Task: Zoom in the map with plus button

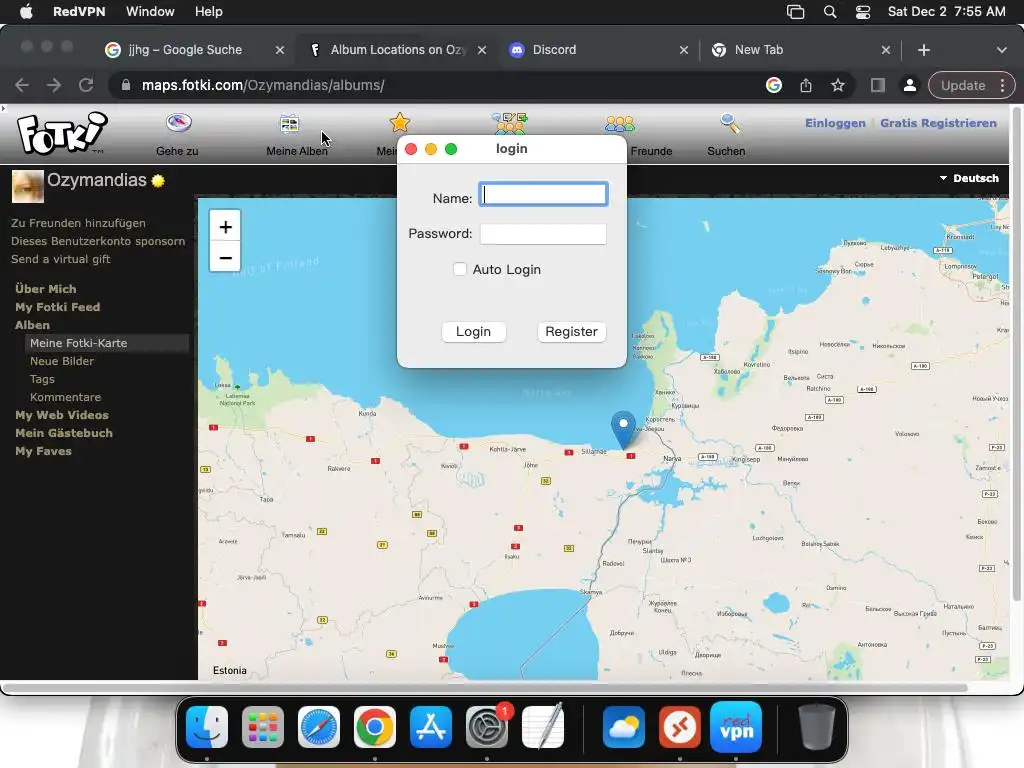Action: (225, 227)
